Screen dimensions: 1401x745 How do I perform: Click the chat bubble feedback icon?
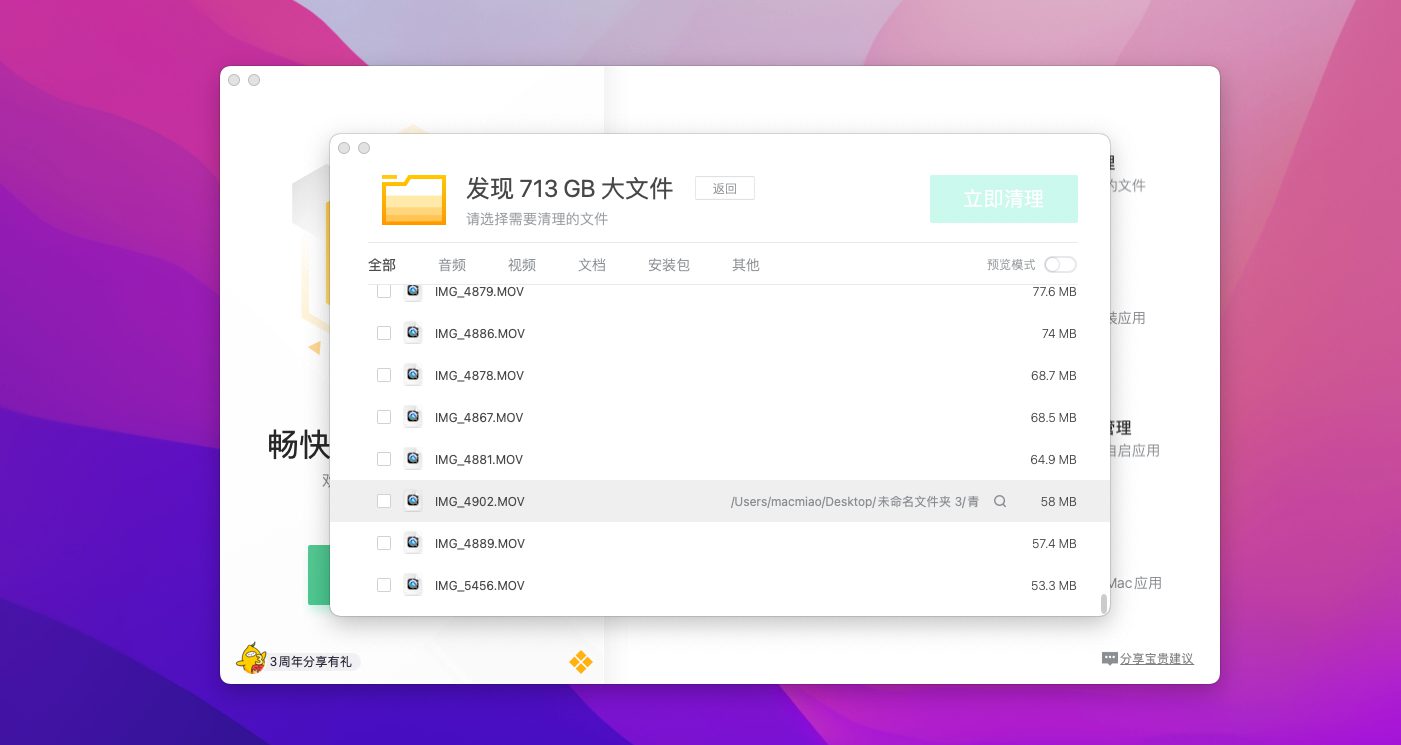[x=1109, y=659]
